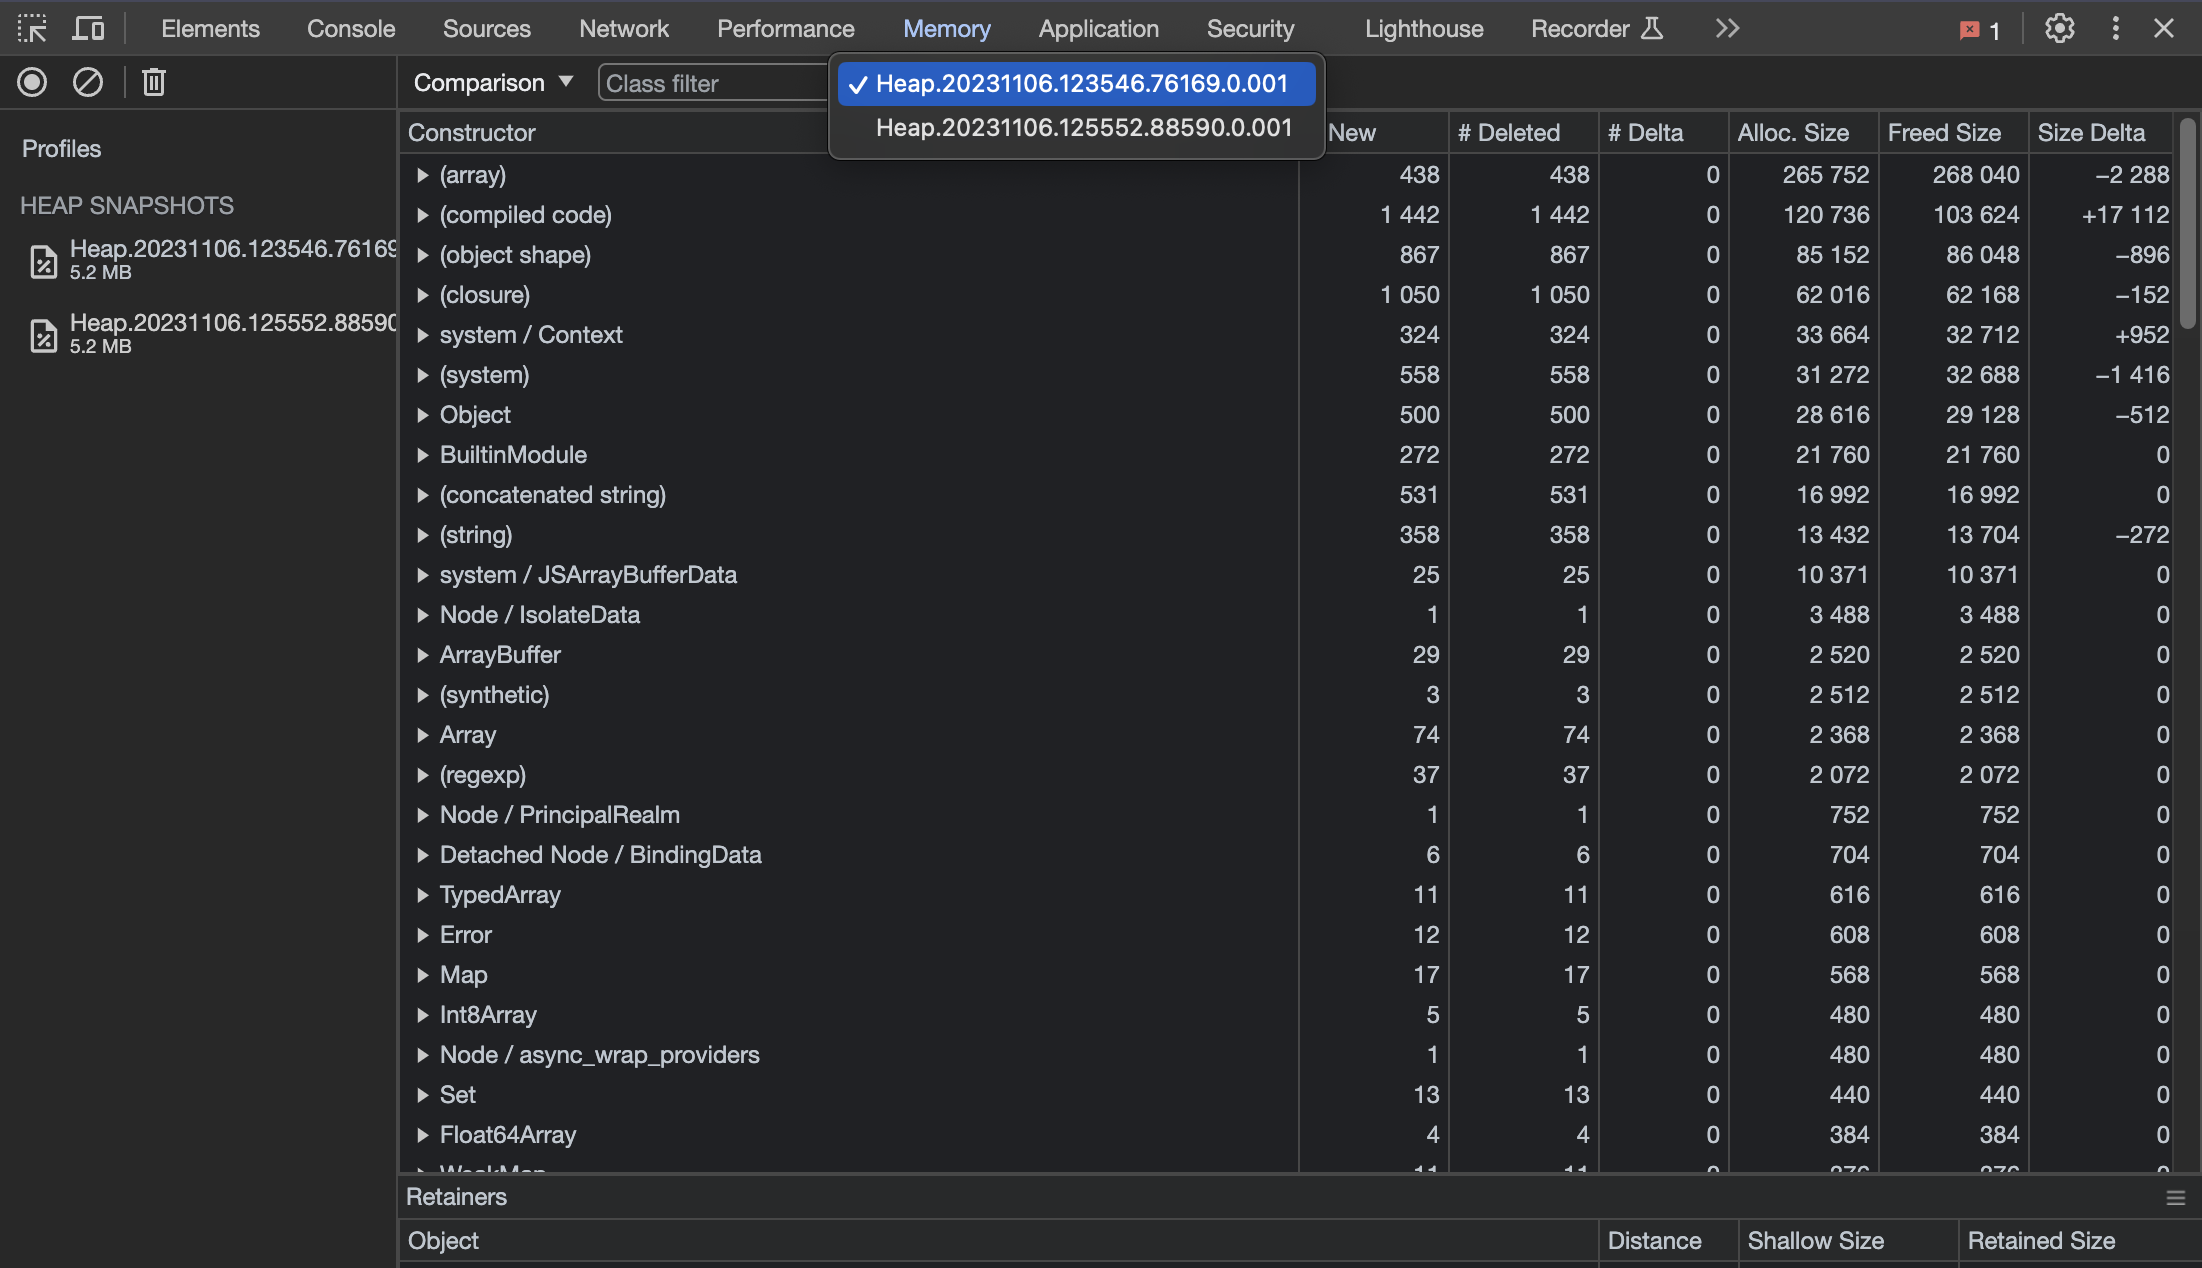Open DevTools settings gear
Image resolution: width=2202 pixels, height=1268 pixels.
click(2059, 28)
